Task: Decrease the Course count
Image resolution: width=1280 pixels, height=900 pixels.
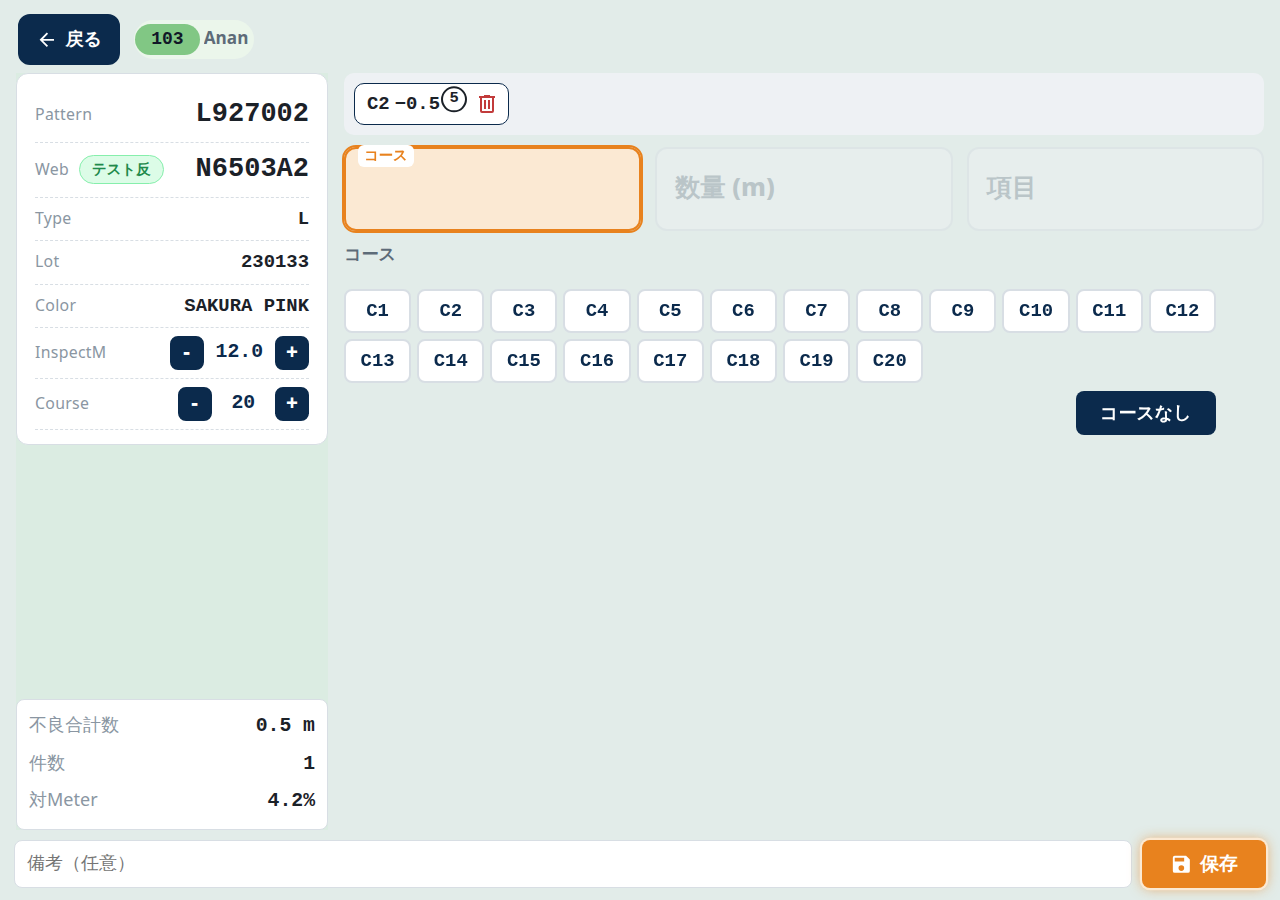Action: (x=195, y=404)
